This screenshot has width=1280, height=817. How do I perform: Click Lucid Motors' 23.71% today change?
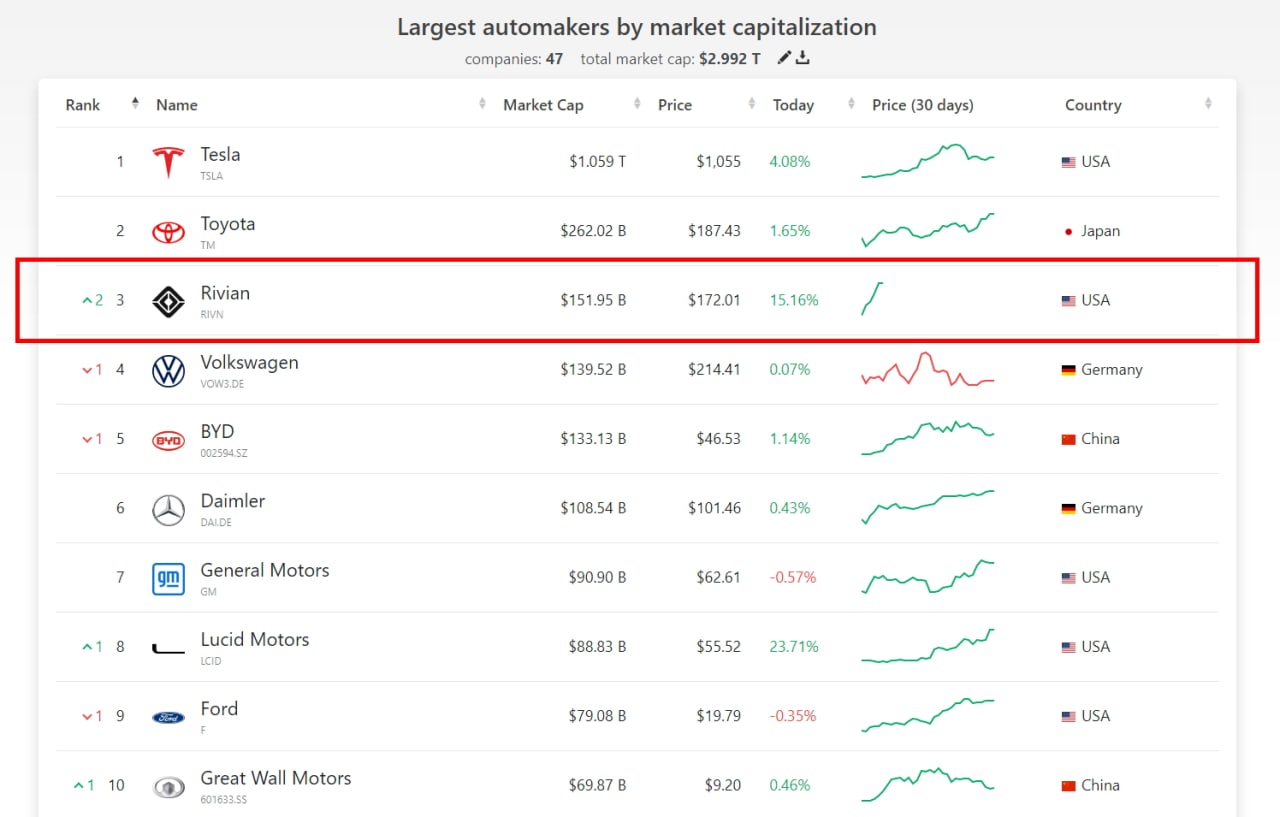pos(794,647)
